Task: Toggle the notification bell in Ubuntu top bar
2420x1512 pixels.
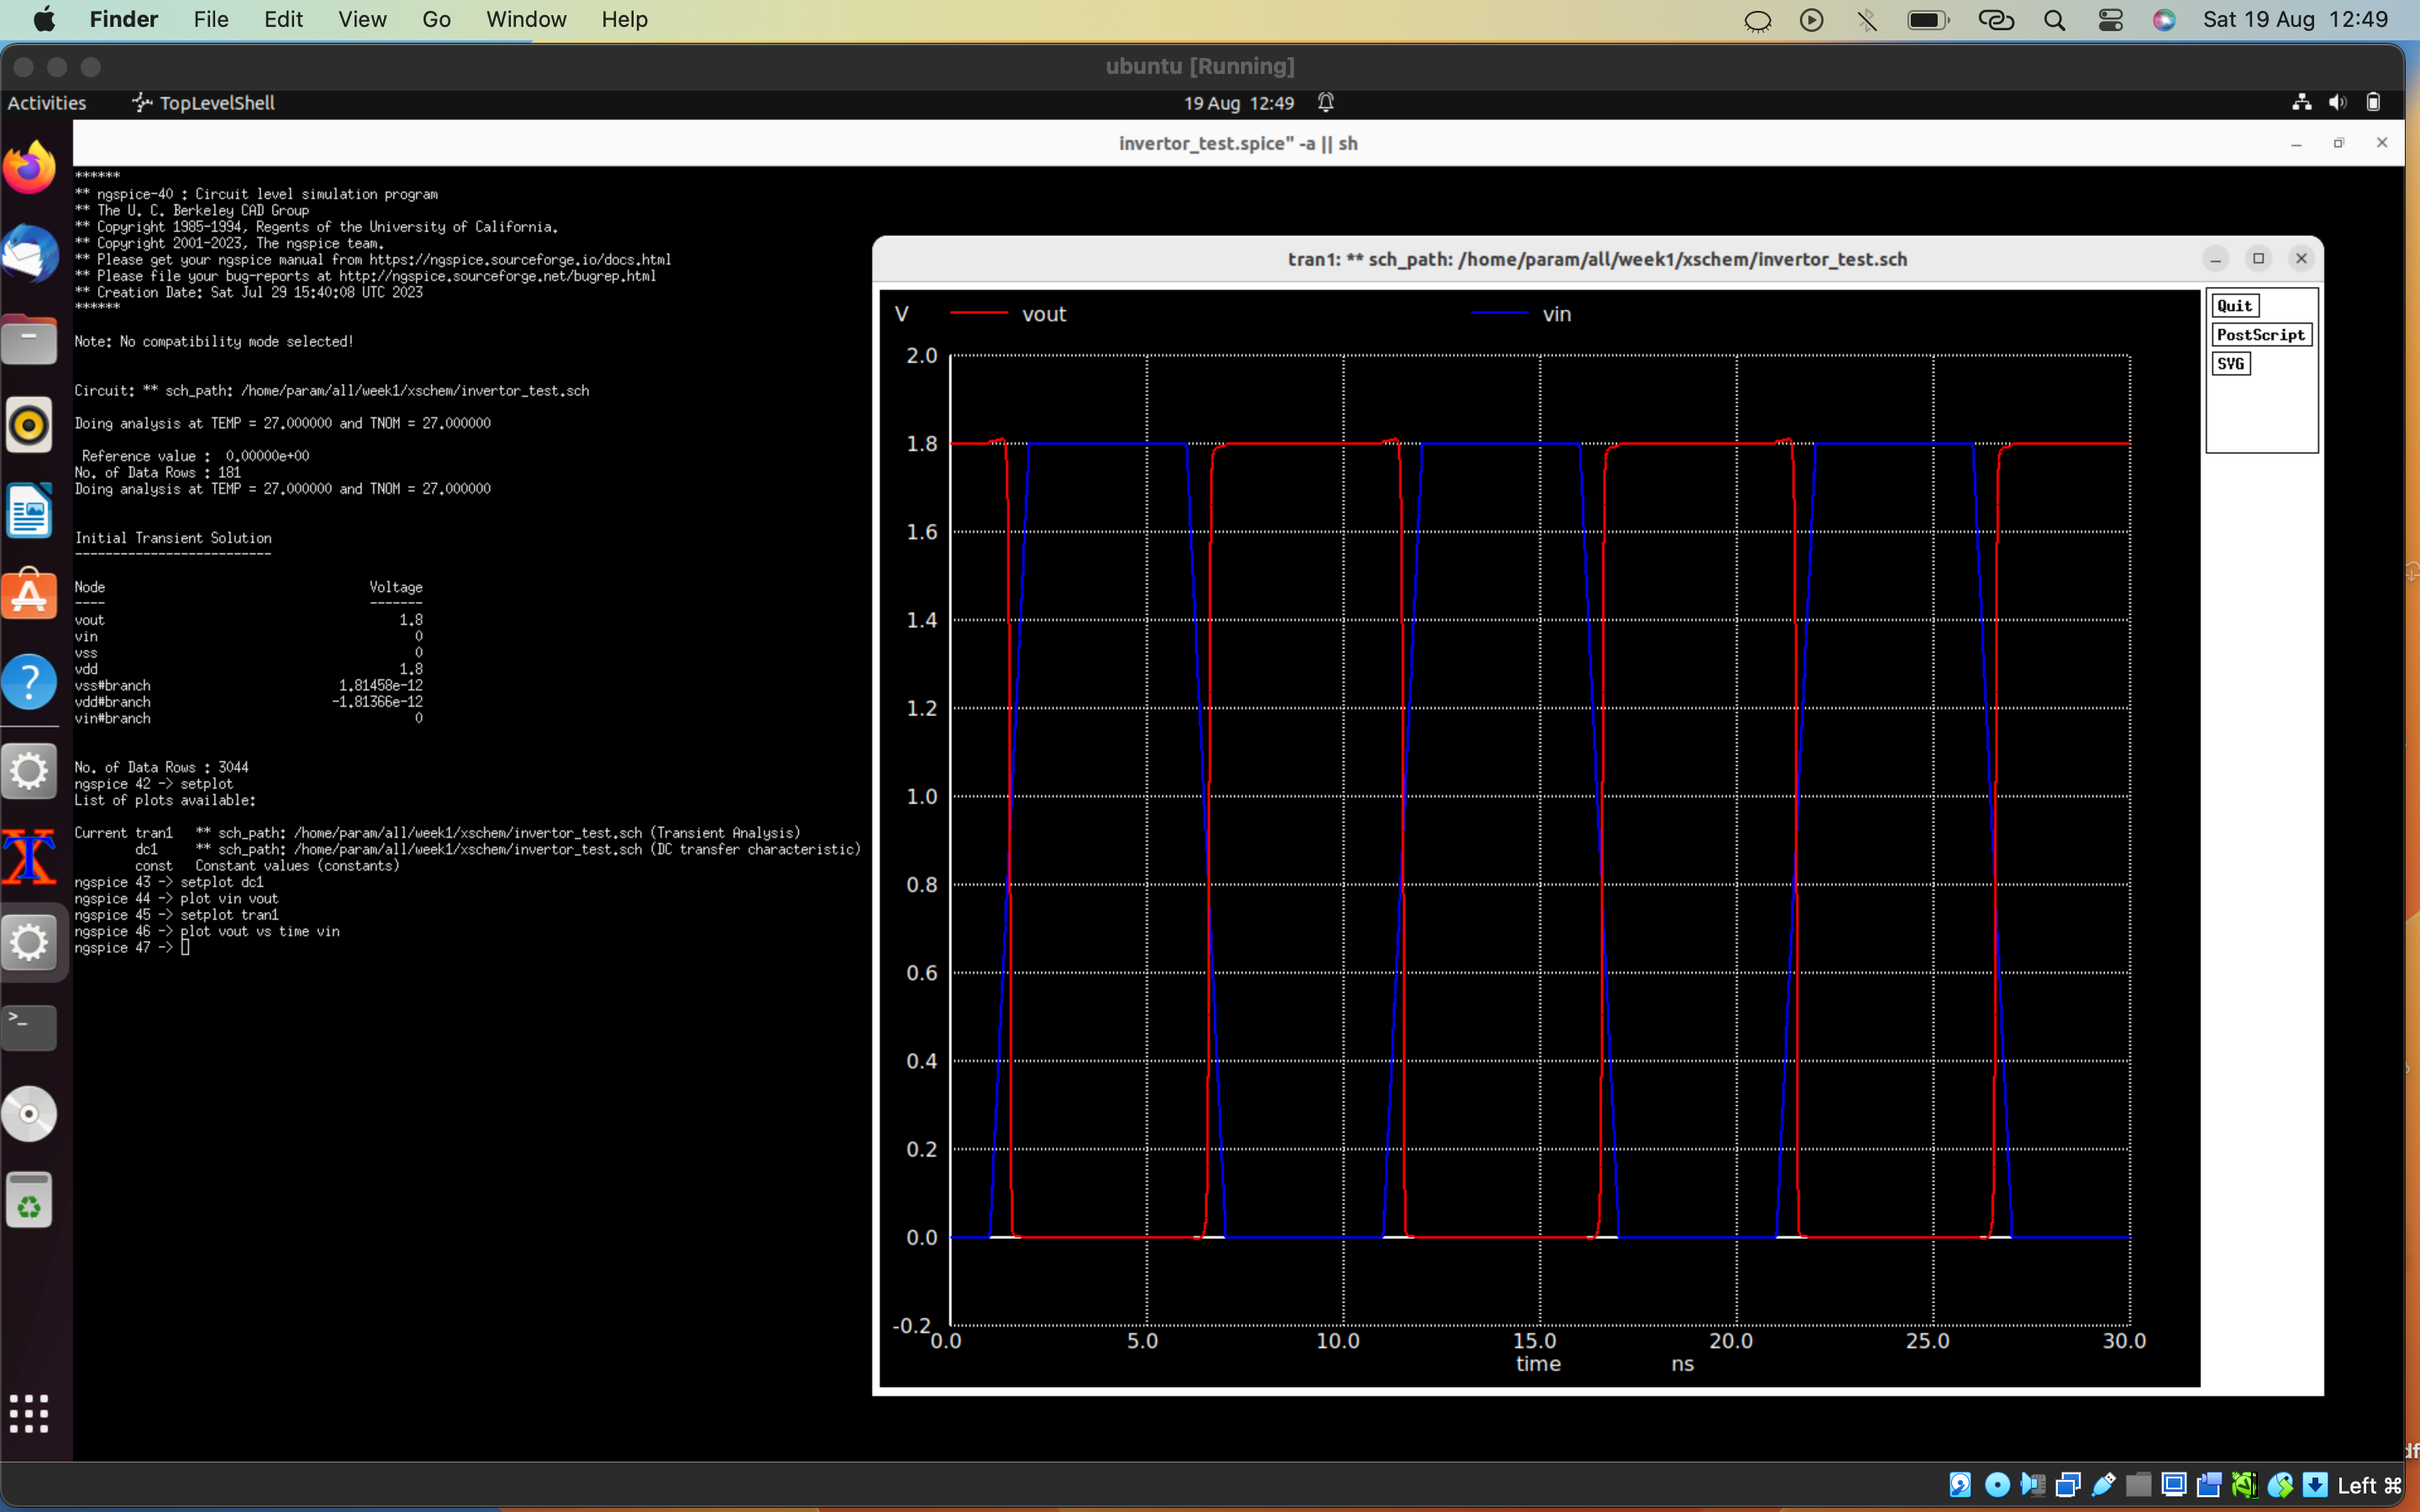Action: point(1327,102)
